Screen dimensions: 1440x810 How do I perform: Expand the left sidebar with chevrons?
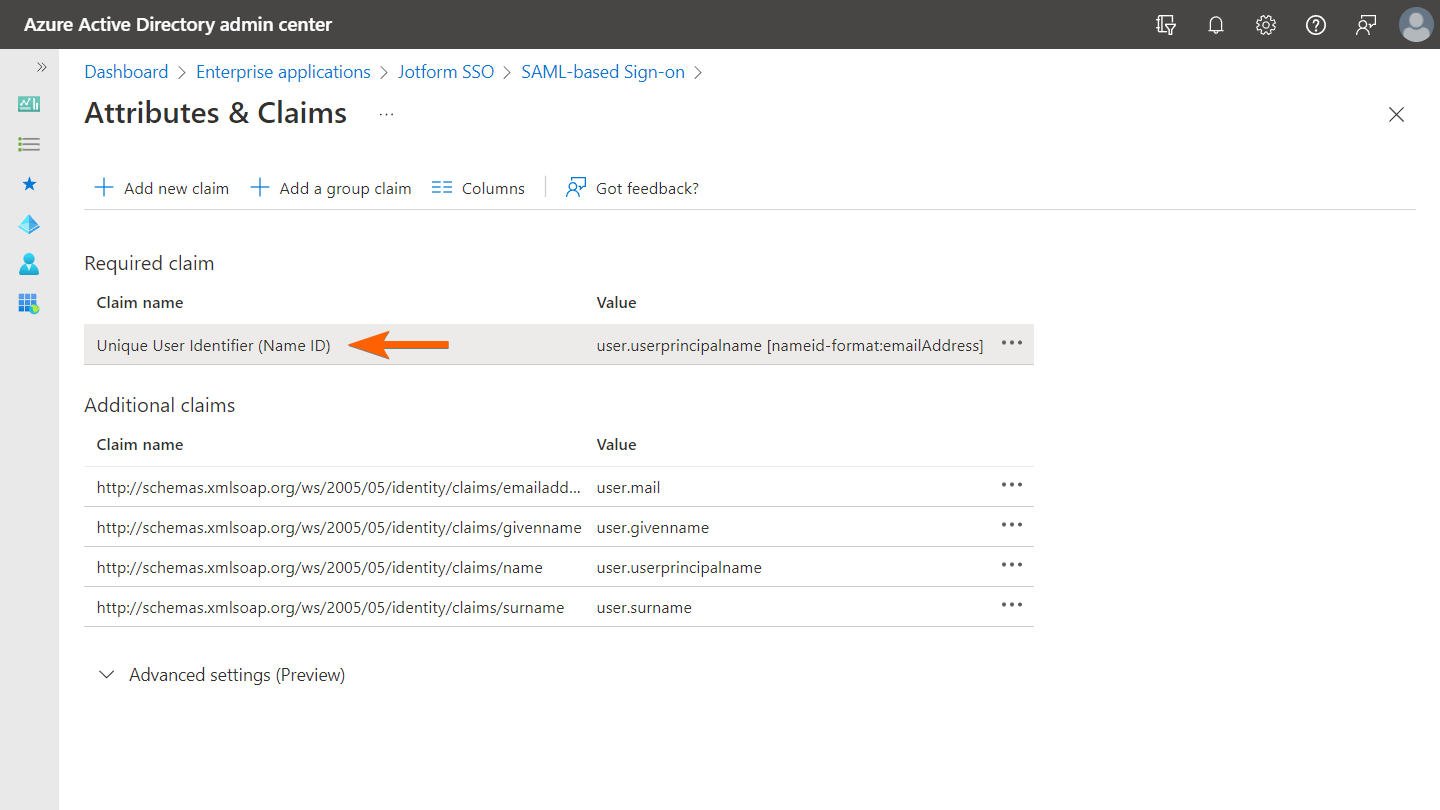point(42,67)
